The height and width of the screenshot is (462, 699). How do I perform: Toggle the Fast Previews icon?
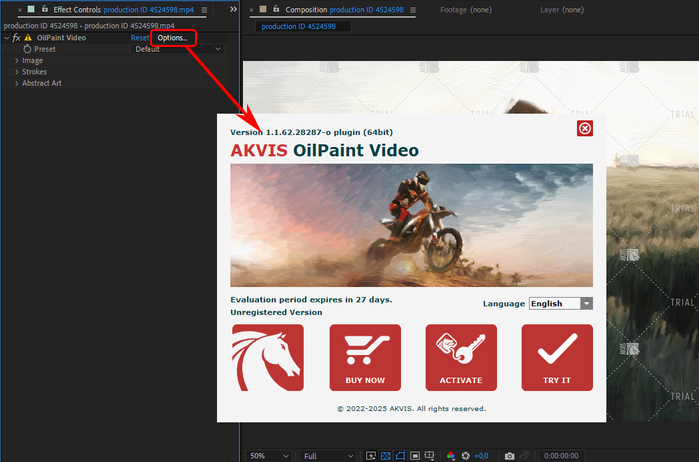click(x=370, y=456)
